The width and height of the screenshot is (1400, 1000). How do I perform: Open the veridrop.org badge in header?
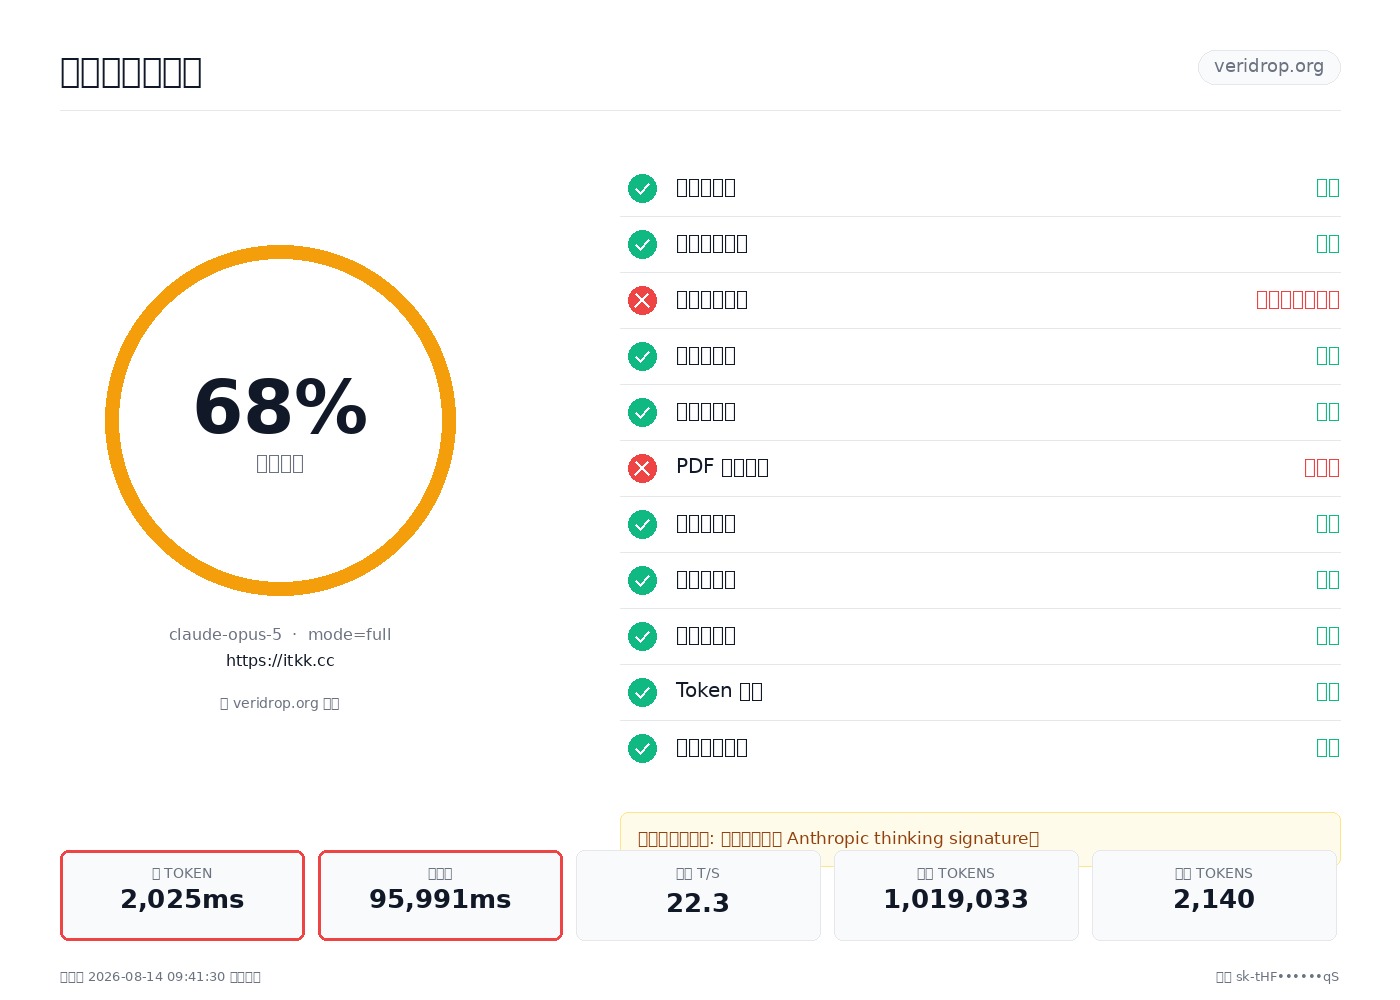(x=1269, y=67)
